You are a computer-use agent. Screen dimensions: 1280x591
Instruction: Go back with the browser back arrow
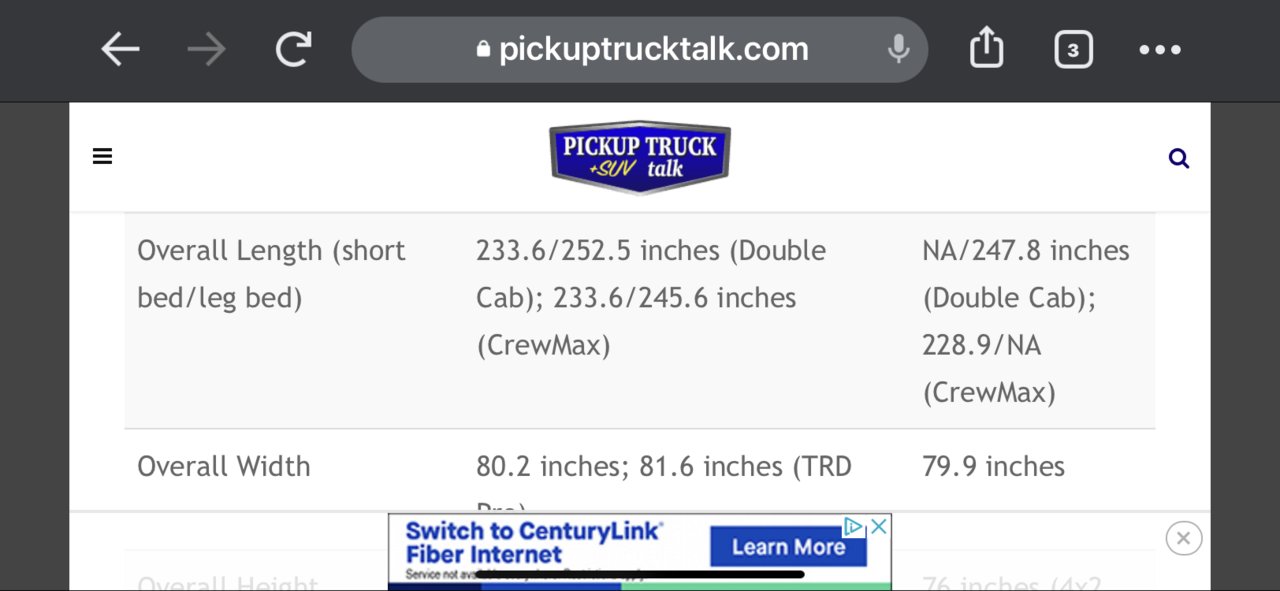pos(120,49)
